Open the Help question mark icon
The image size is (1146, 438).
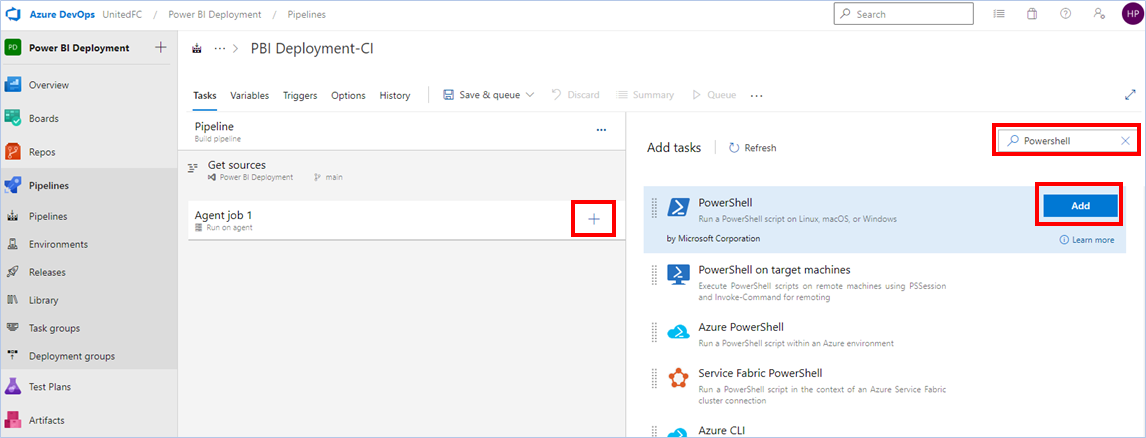point(1066,14)
